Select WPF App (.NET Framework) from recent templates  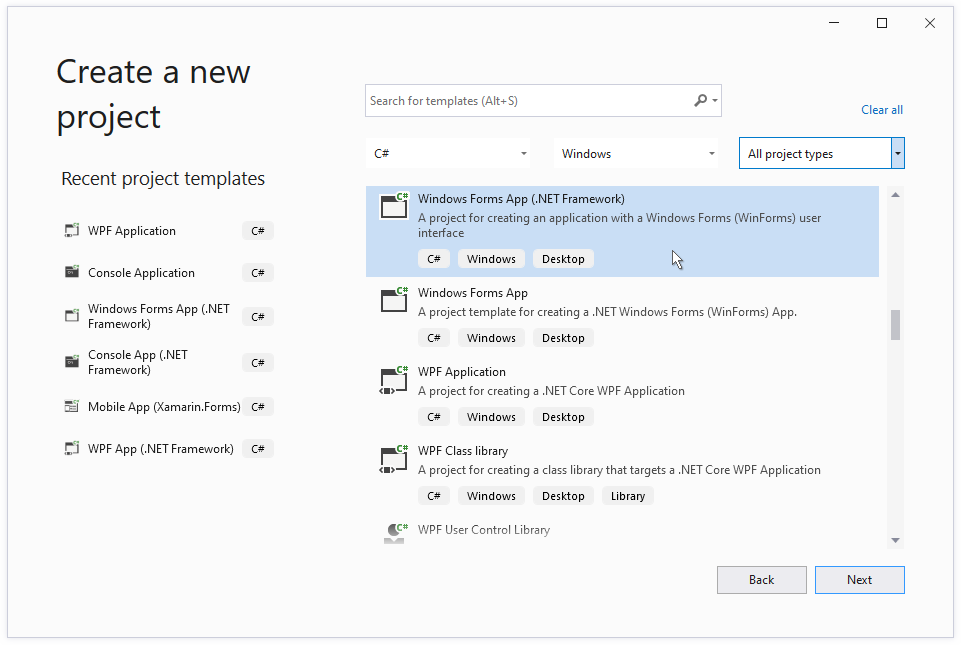(x=160, y=449)
